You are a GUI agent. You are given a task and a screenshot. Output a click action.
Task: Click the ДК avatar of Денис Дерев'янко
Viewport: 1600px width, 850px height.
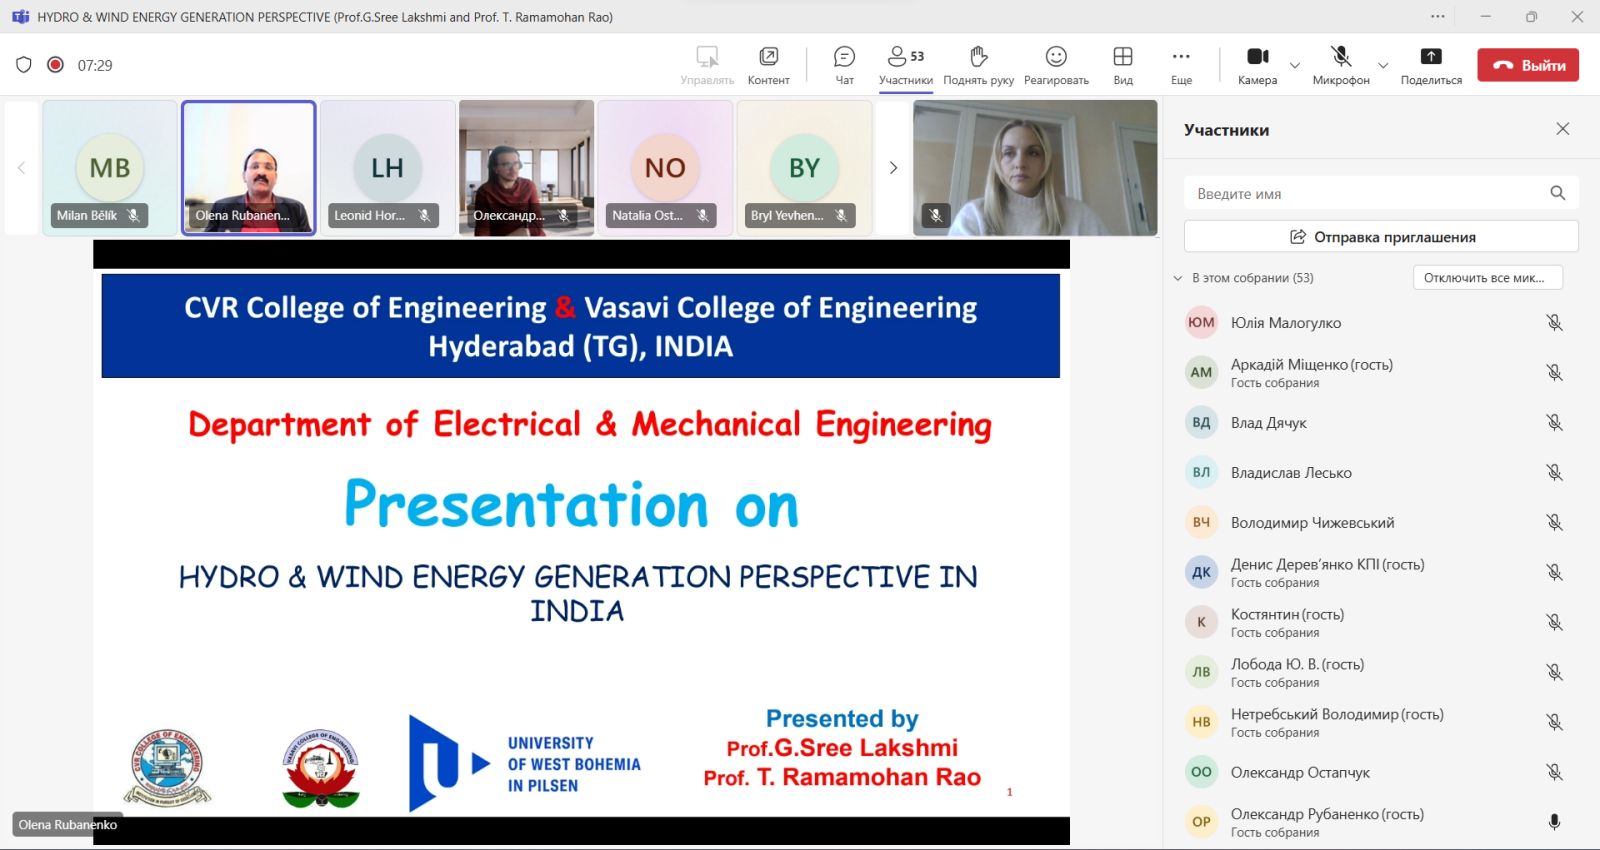pos(1201,572)
